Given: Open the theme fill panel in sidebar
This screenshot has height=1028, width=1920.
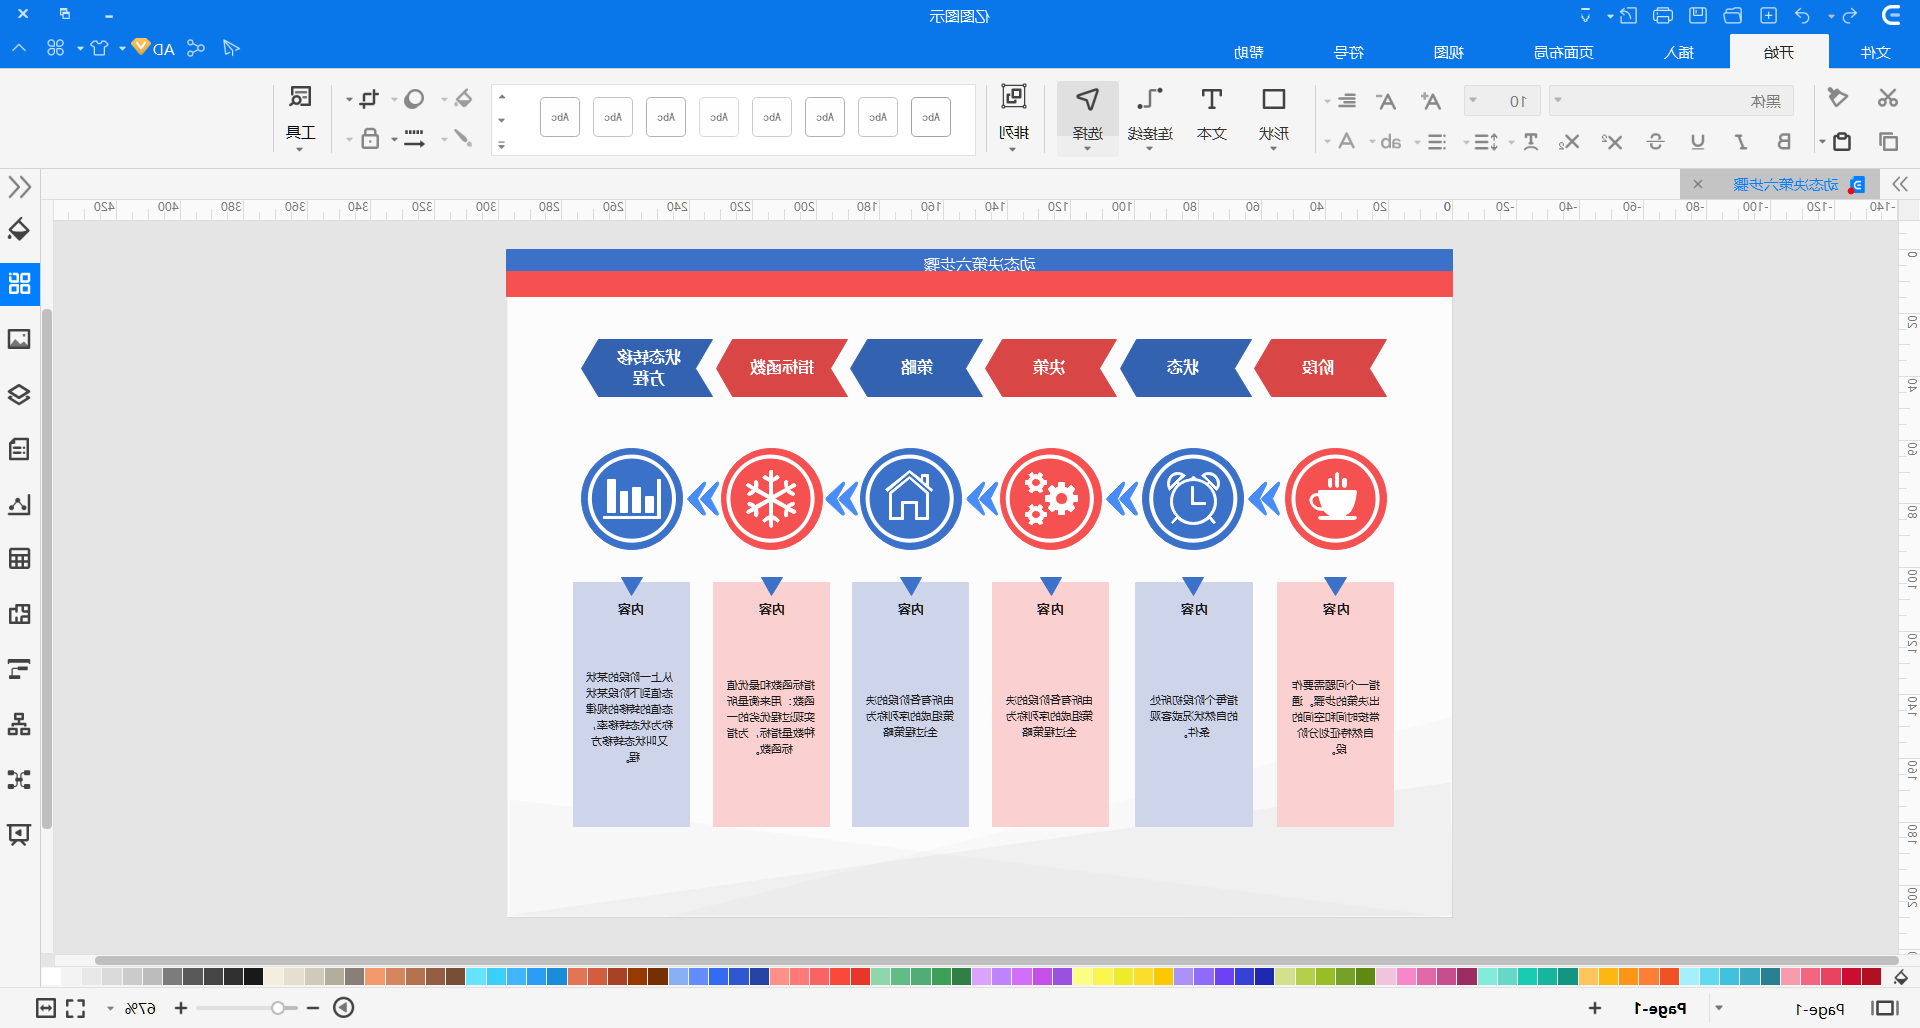Looking at the screenshot, I should [x=19, y=229].
